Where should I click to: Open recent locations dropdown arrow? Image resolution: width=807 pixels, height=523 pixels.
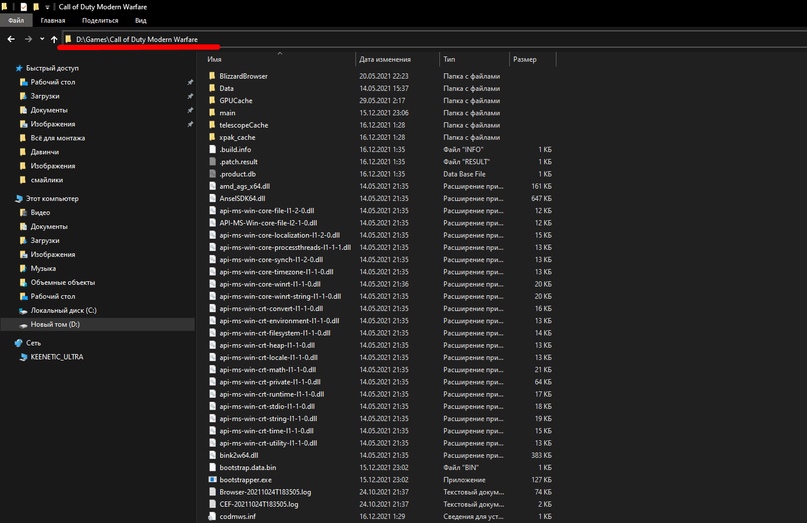pos(42,39)
